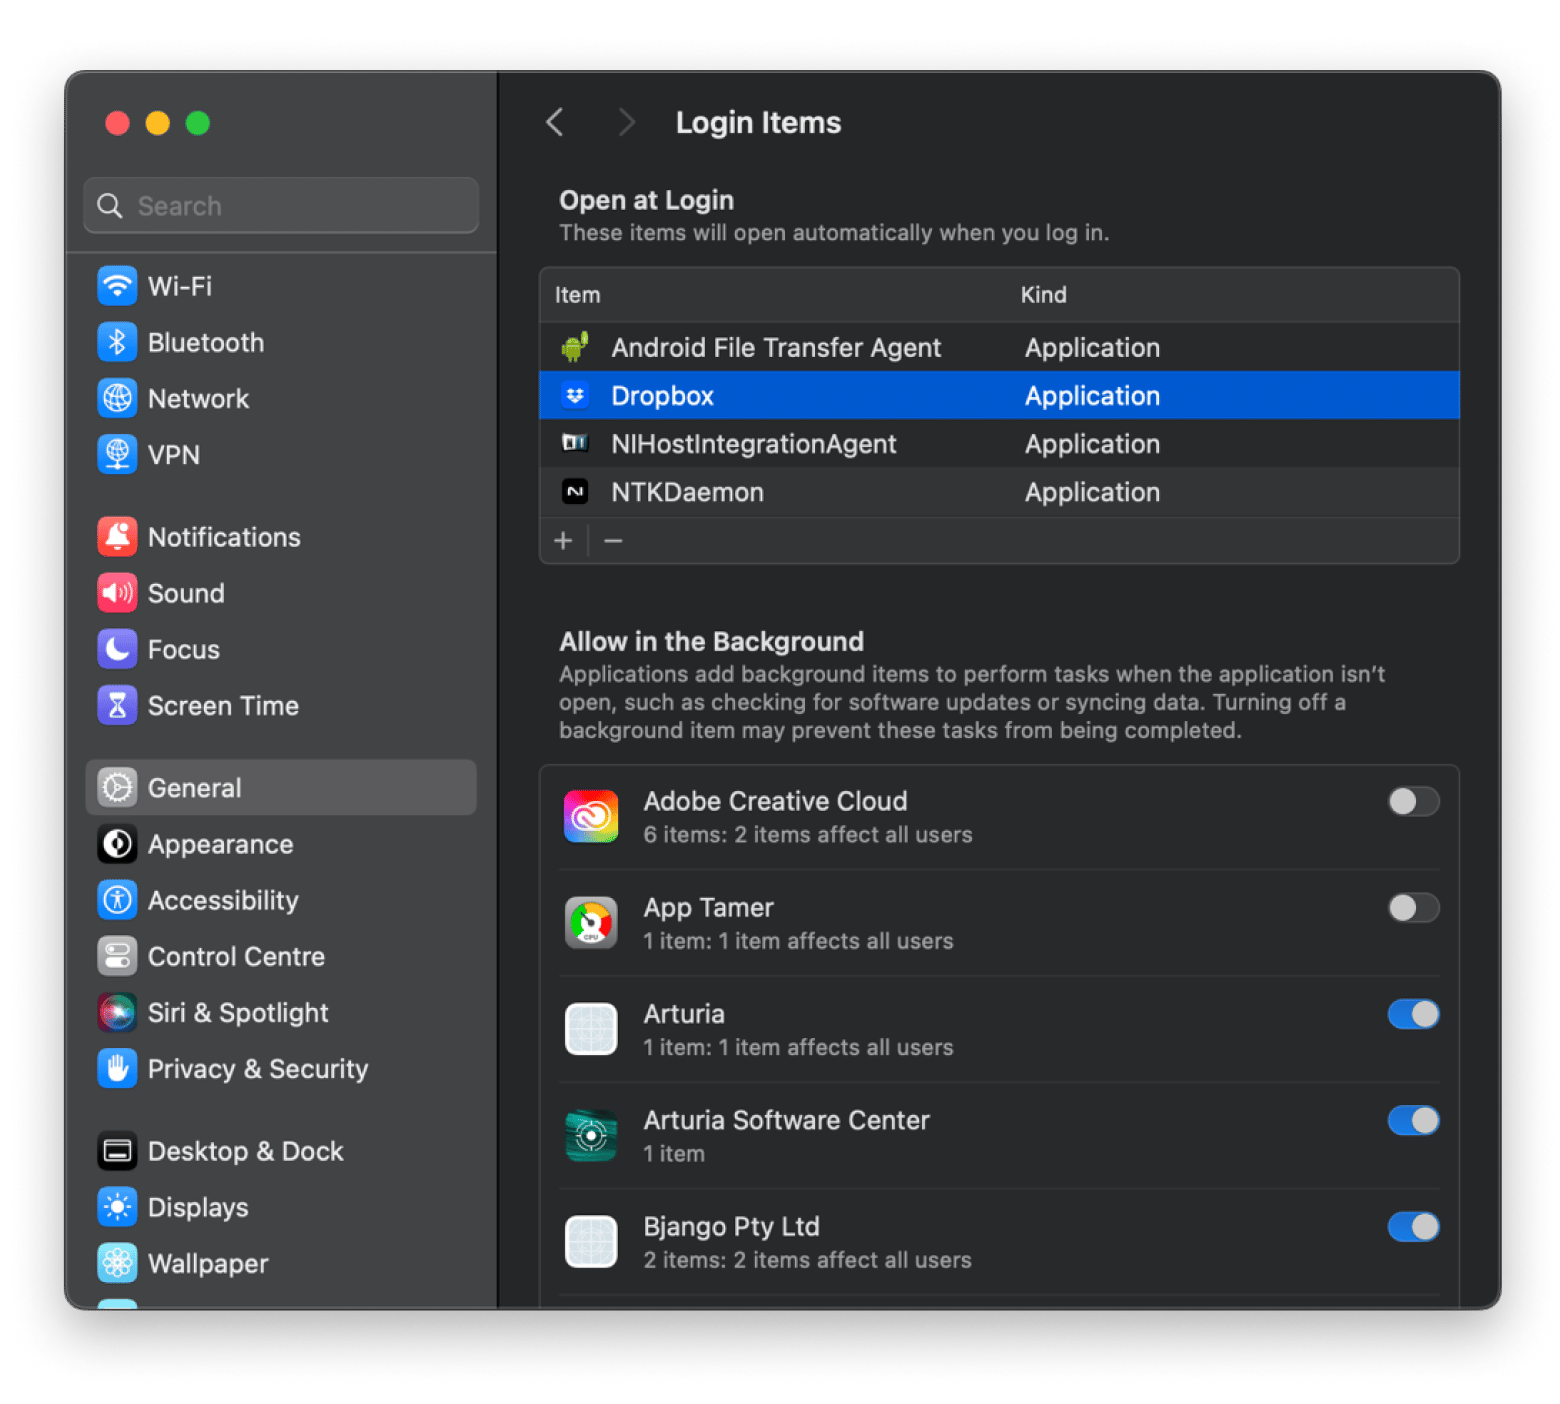Select NTKDaemon in login items list

(687, 492)
